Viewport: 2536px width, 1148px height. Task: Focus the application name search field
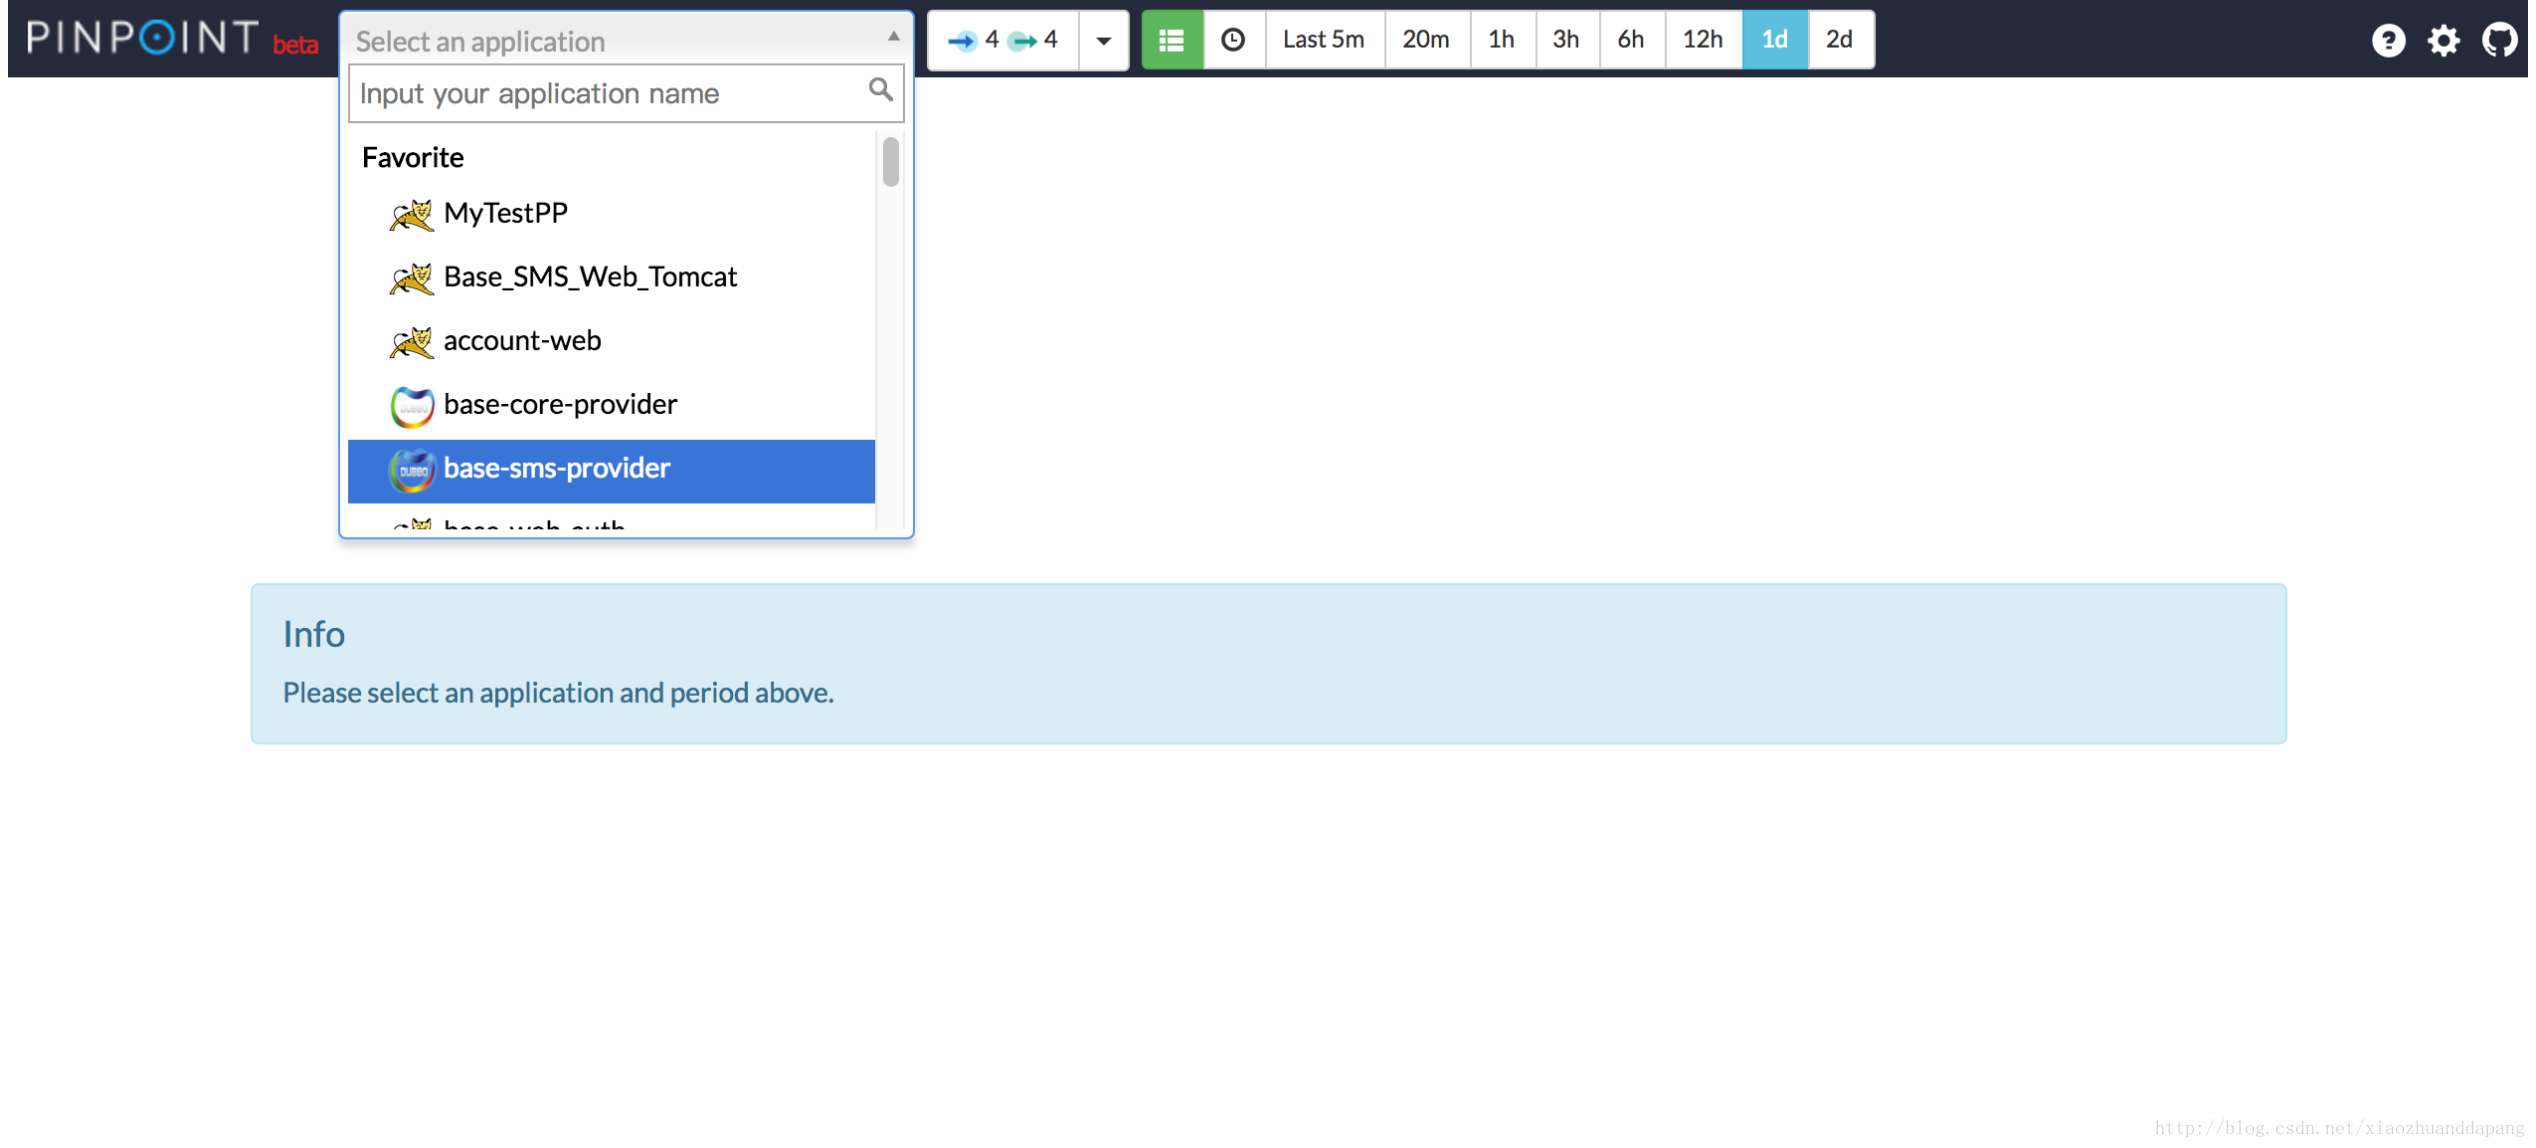pos(626,93)
